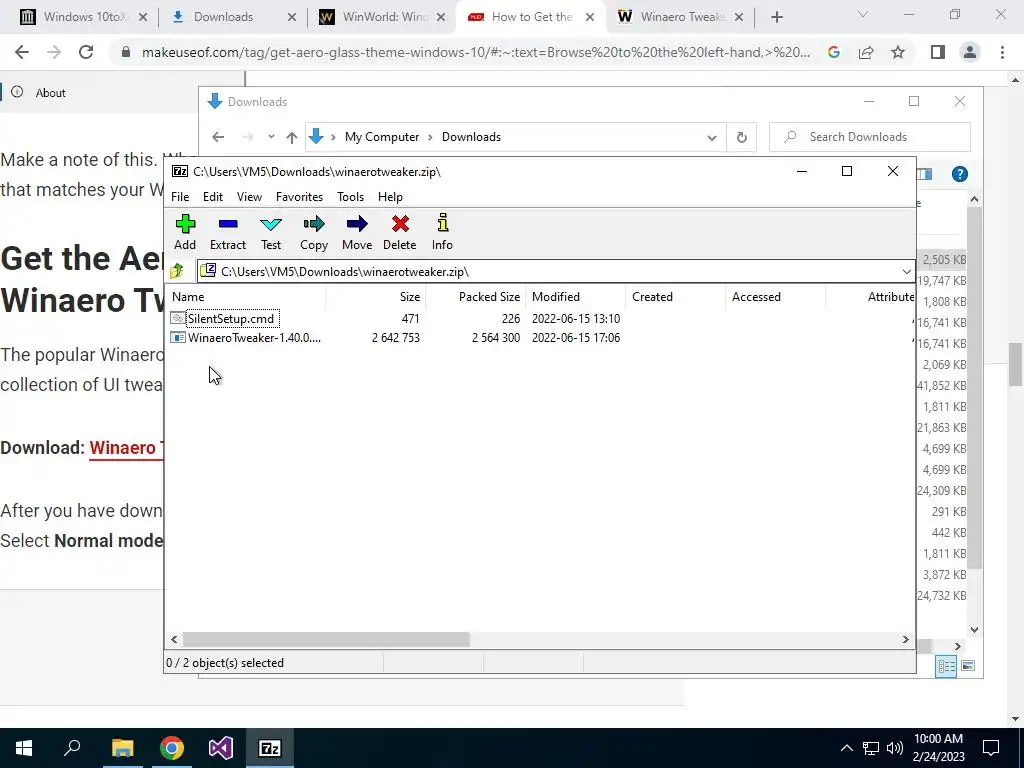Screen dimensions: 1024x768
Task: Open the Help menu in 7-Zip
Action: coord(390,197)
